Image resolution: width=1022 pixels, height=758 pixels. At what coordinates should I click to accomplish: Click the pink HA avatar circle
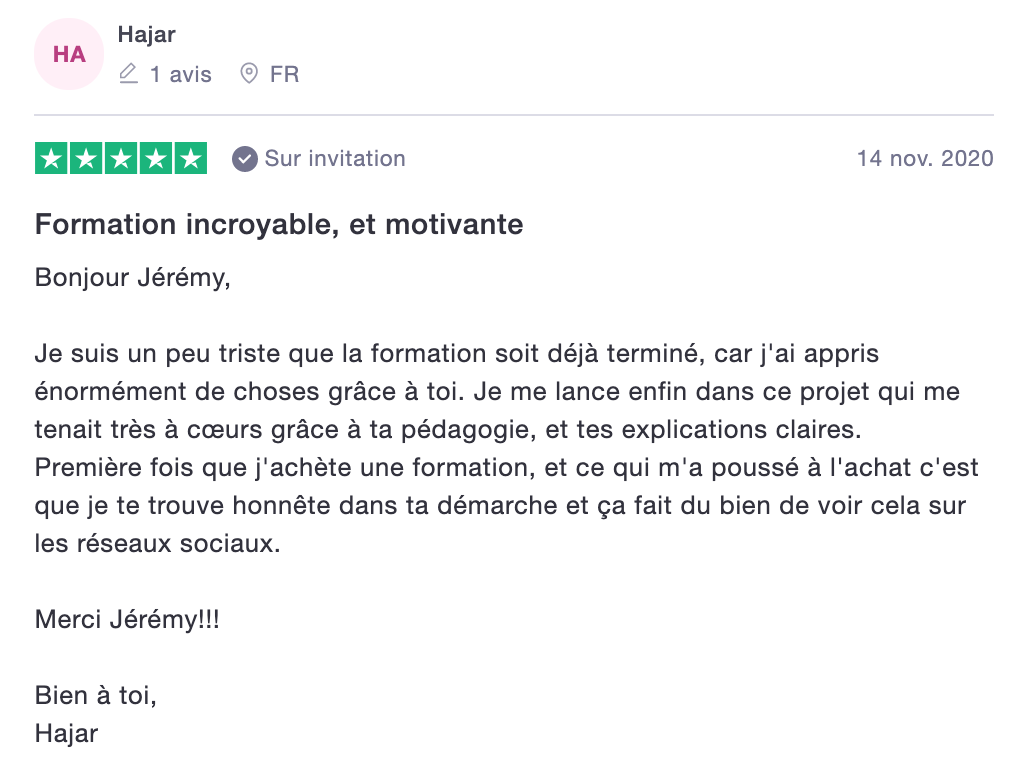[69, 54]
